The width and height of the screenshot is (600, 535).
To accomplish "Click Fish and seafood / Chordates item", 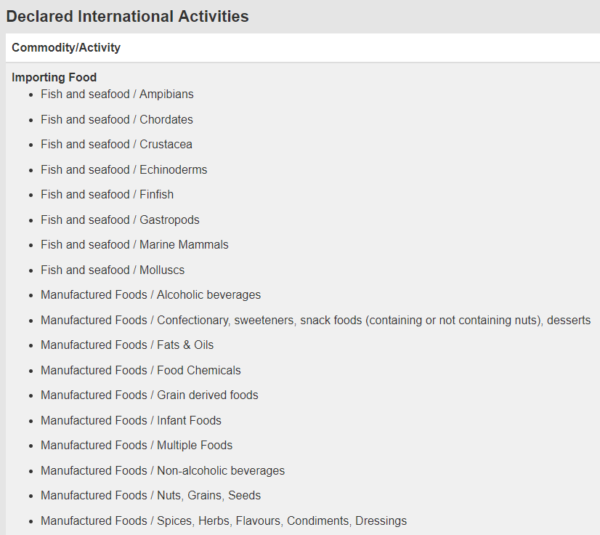I will click(117, 119).
